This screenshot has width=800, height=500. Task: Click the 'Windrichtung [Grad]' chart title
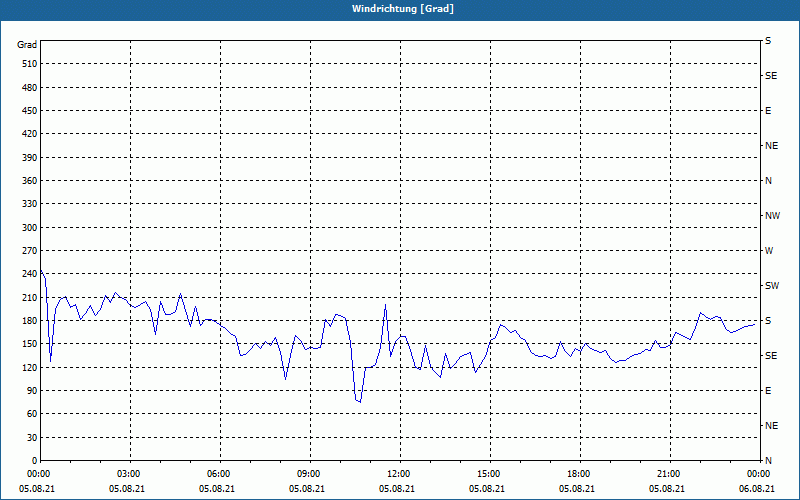[403, 9]
